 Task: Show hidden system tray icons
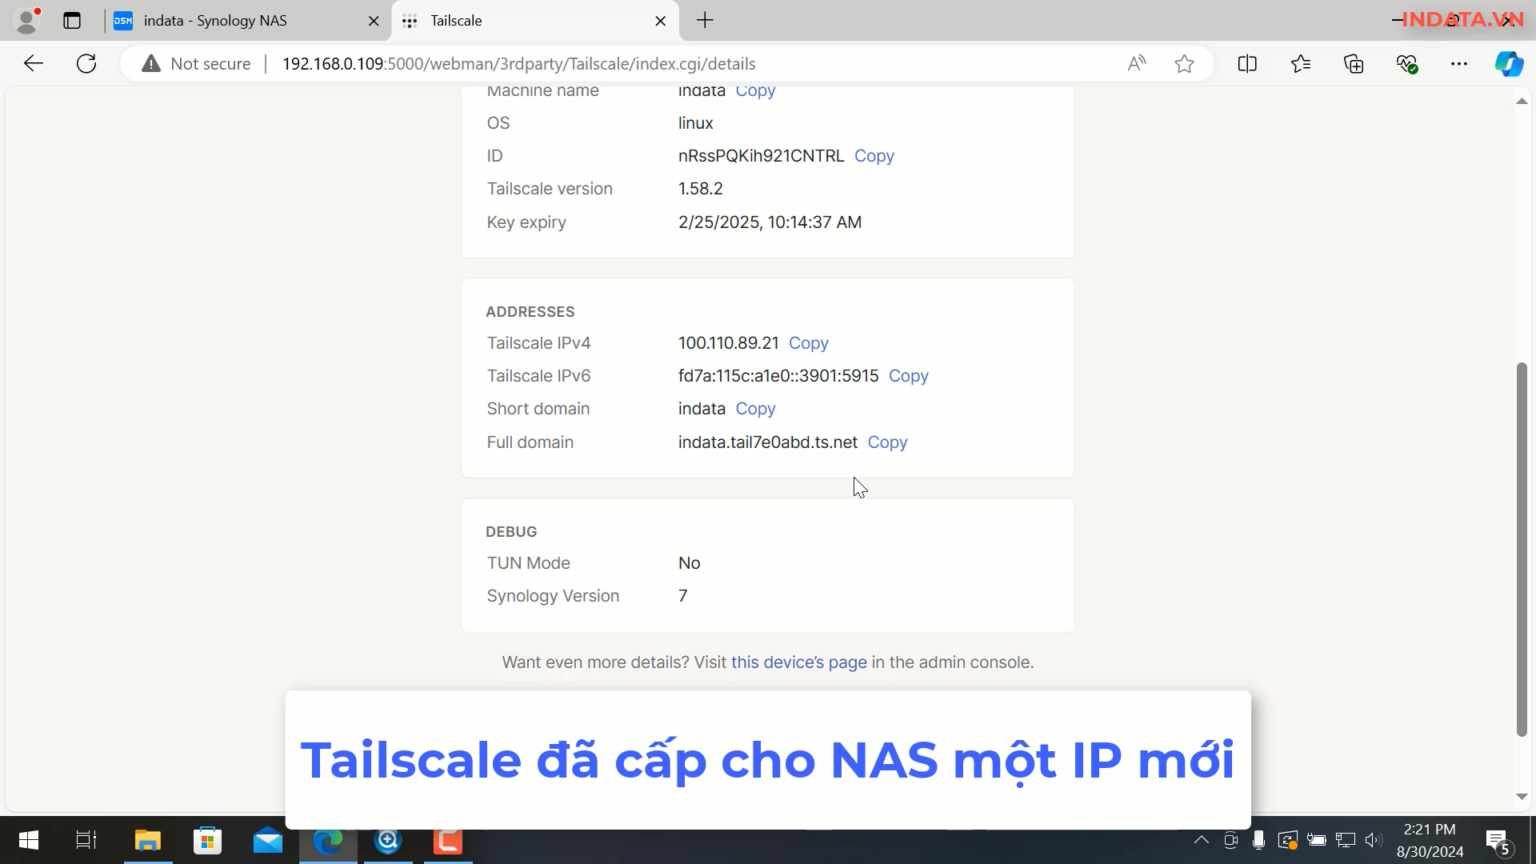(1201, 840)
